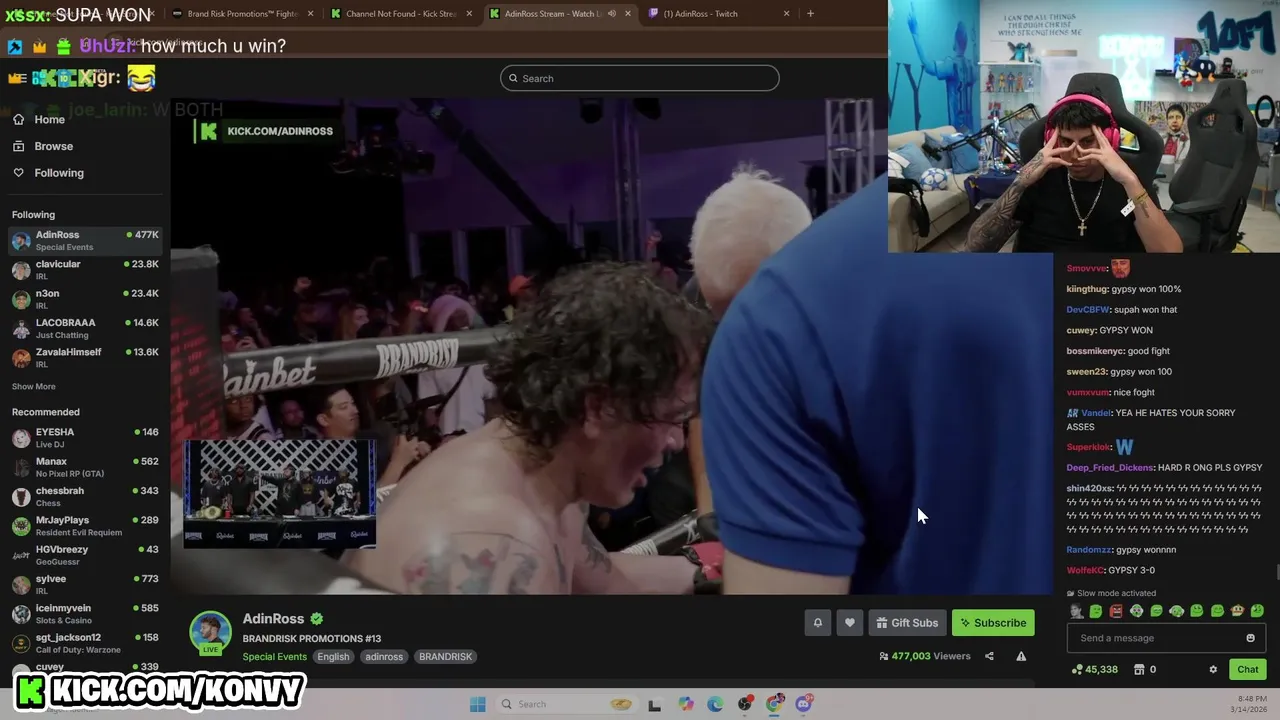Click the Browse sidebar icon
The image size is (1280, 720).
[18, 146]
